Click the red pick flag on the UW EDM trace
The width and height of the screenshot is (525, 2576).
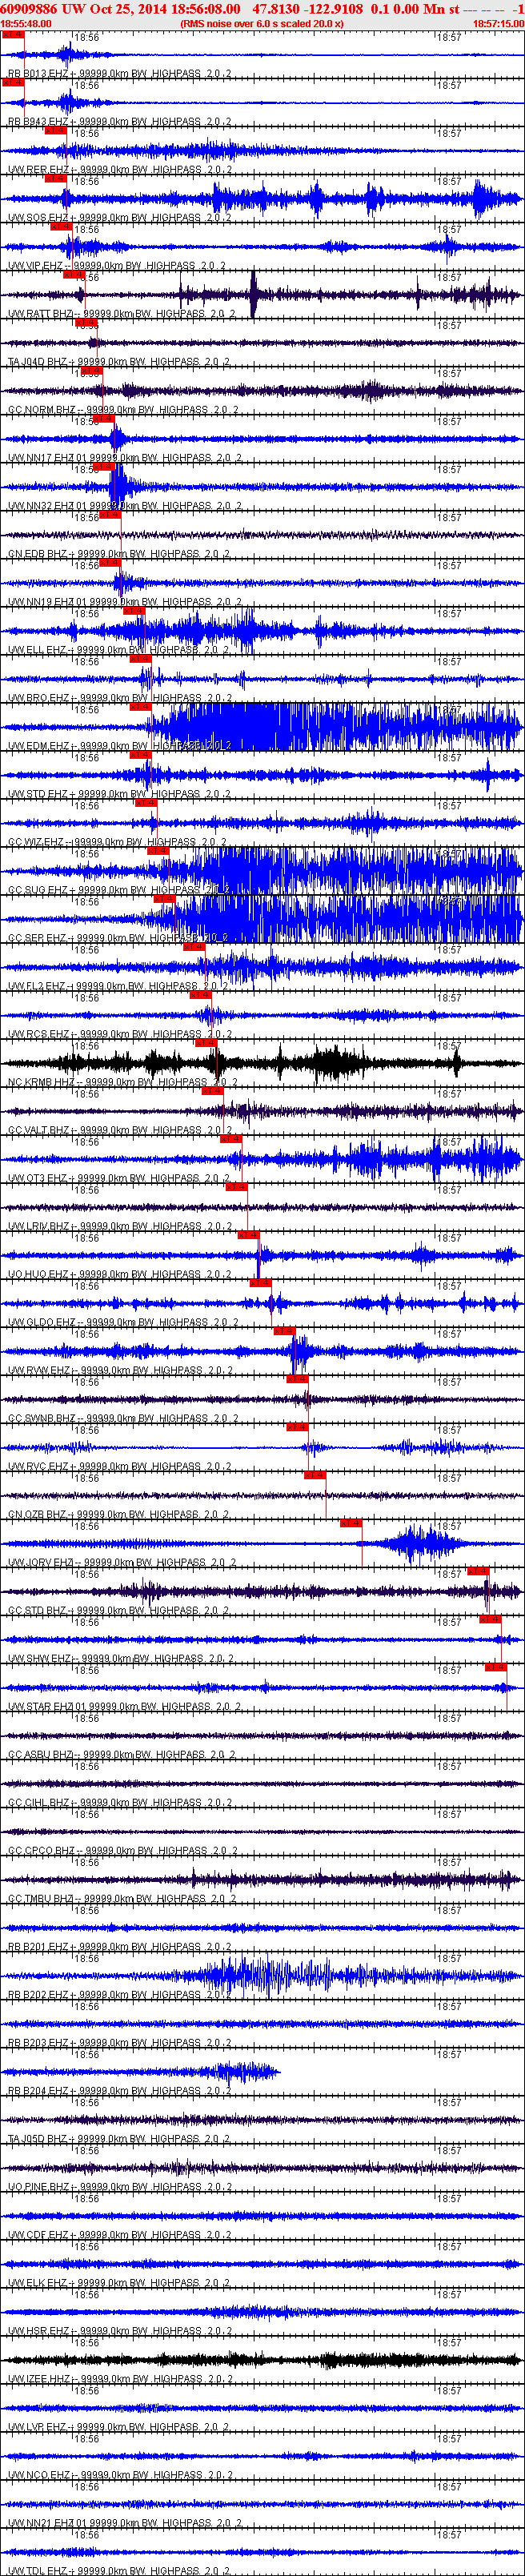[140, 706]
